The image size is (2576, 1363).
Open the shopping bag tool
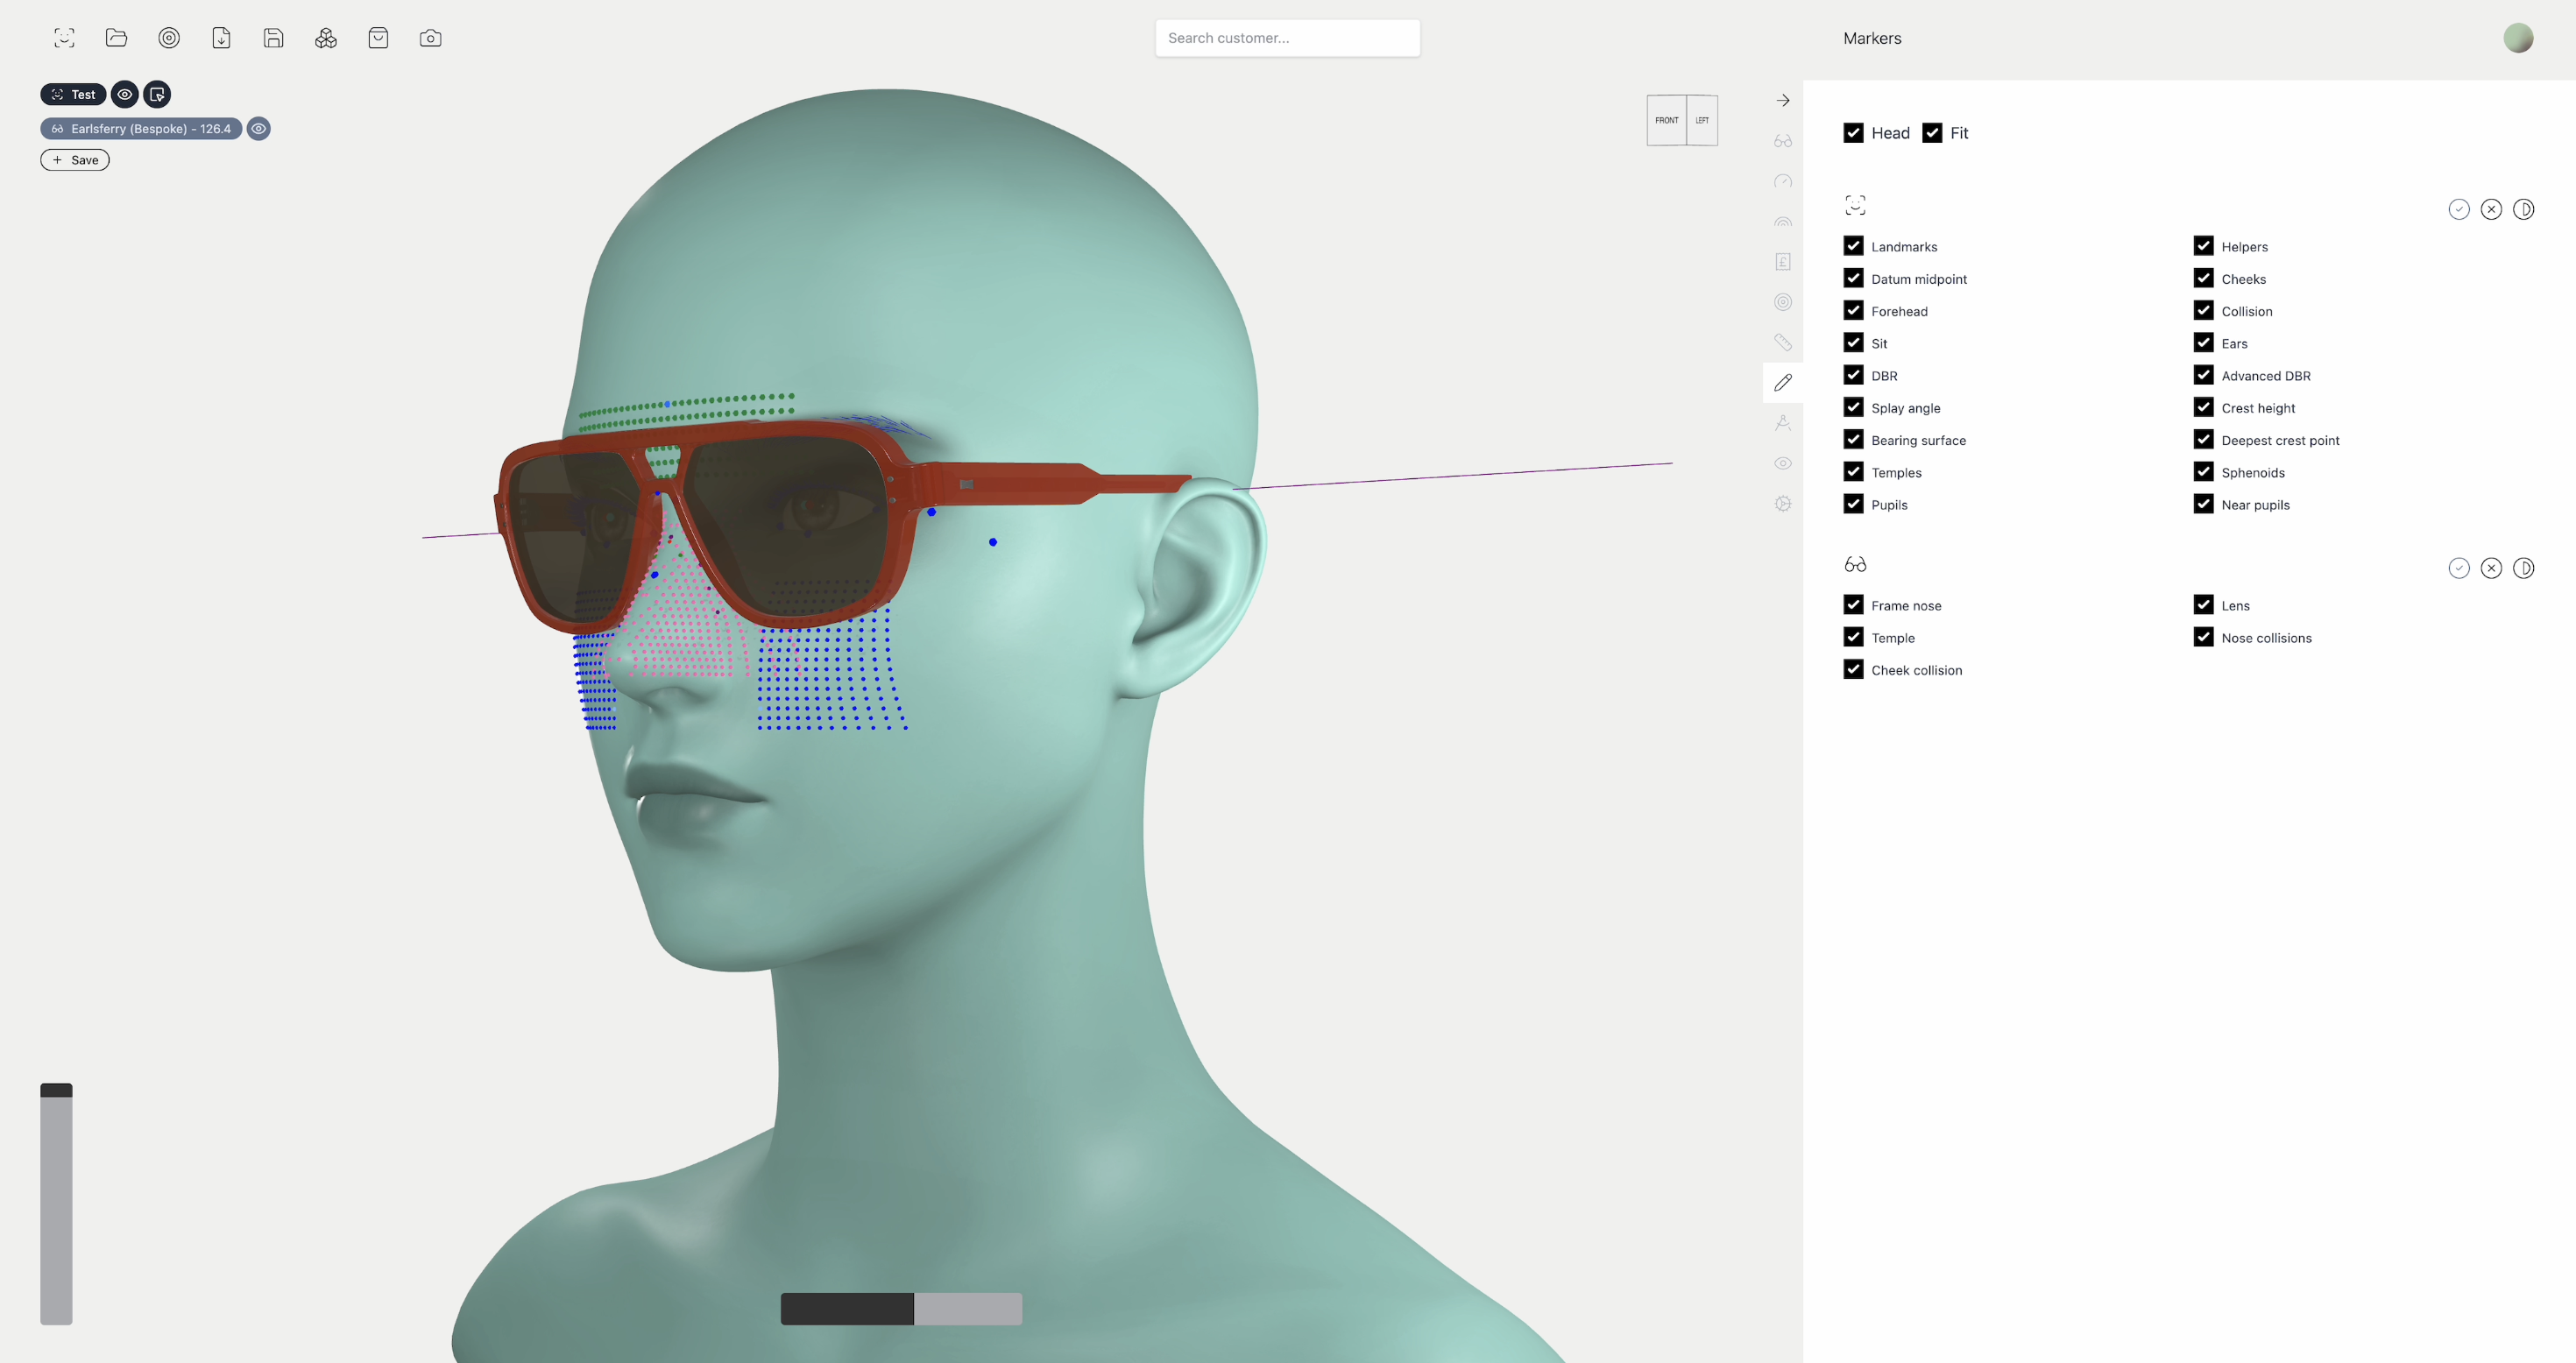pyautogui.click(x=378, y=38)
